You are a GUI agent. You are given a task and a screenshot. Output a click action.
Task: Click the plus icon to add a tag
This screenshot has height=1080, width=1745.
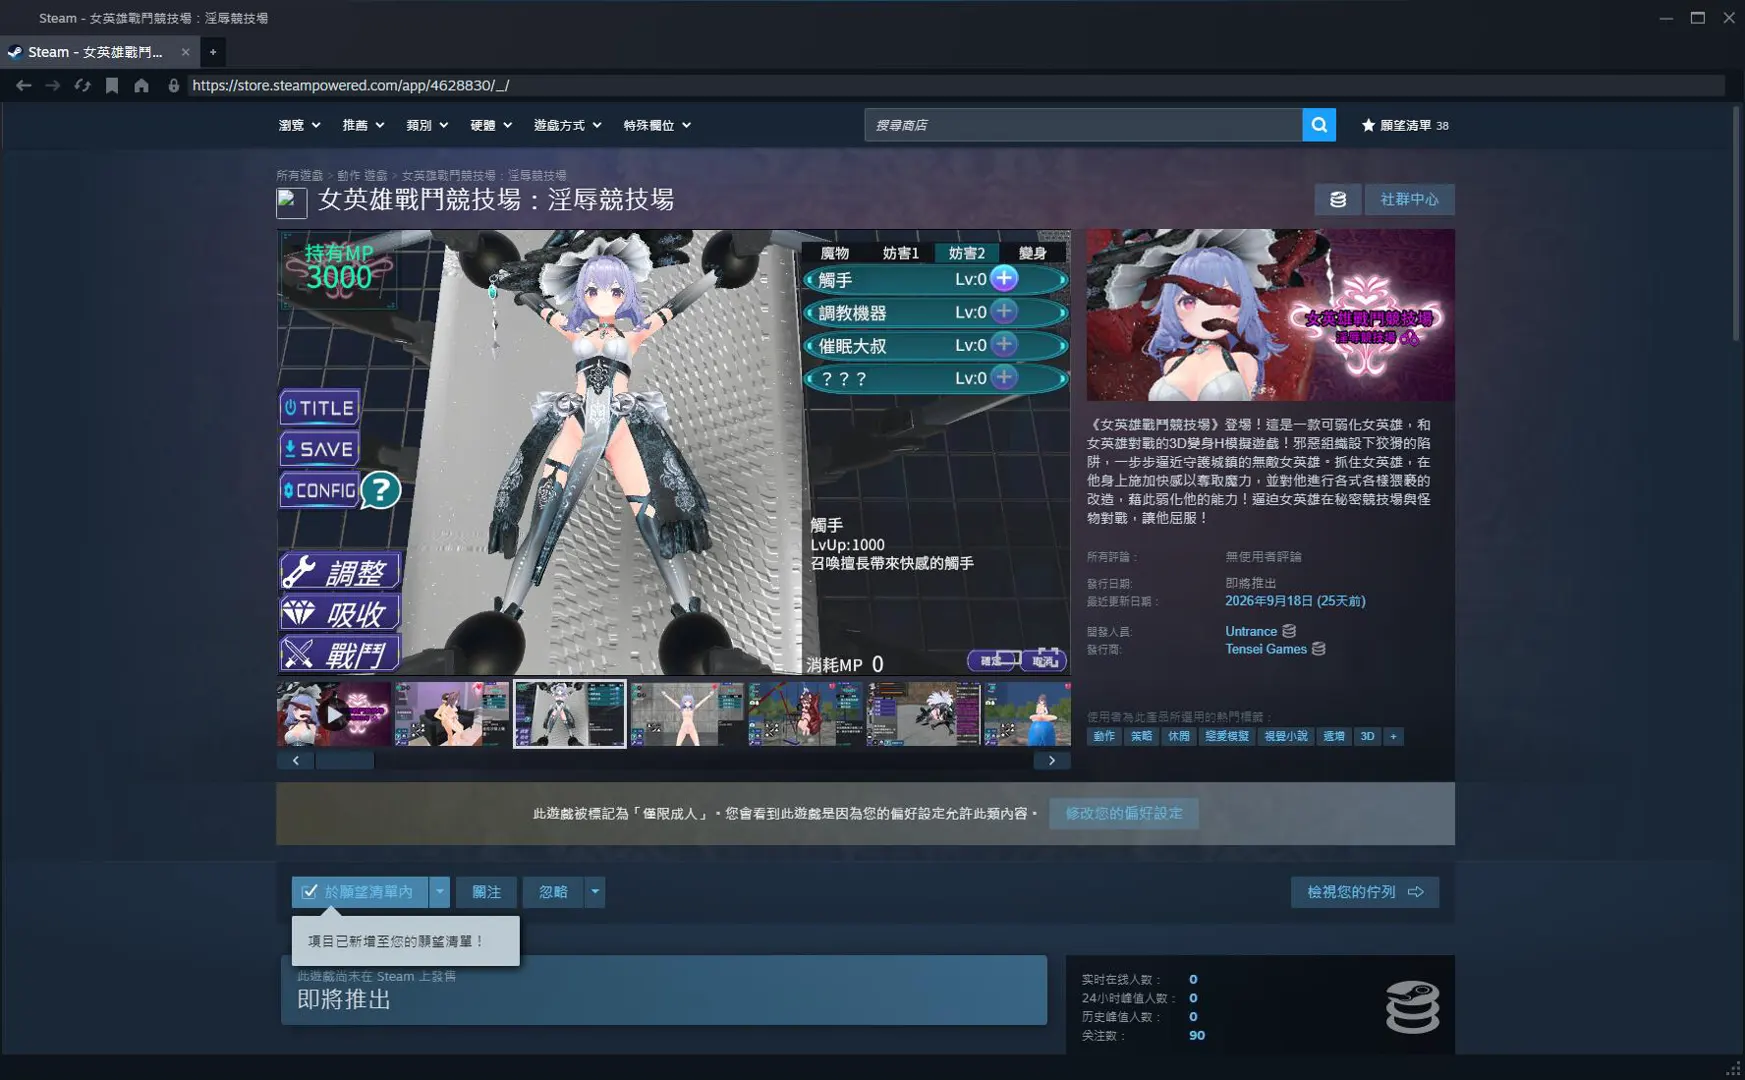point(1393,736)
